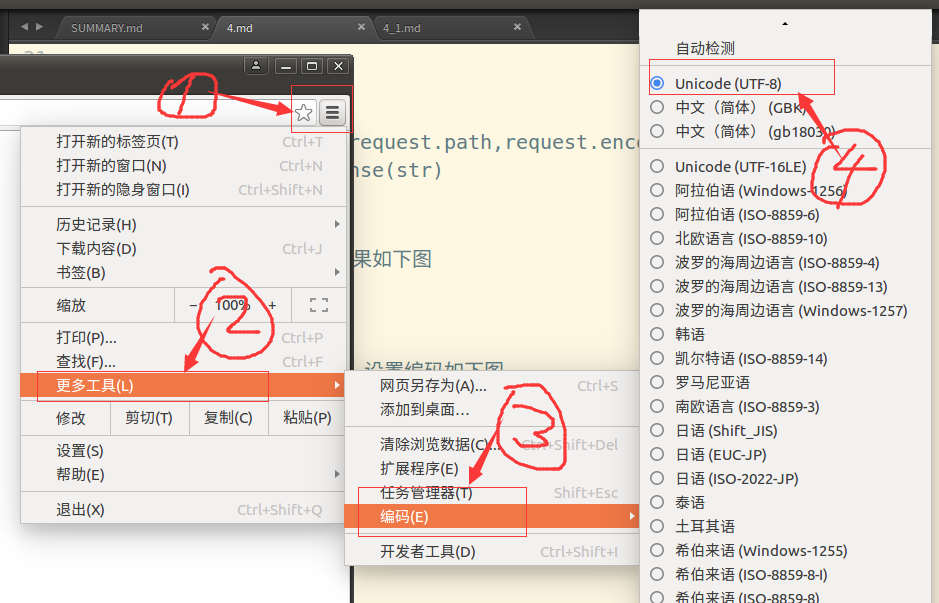Close the SUMMARY.md tab

coord(205,27)
